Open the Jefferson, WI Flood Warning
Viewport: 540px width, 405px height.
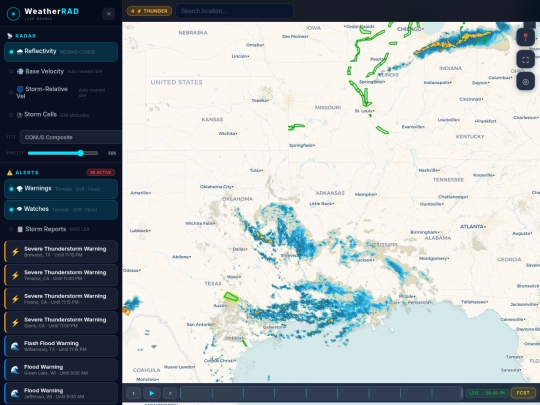61,393
